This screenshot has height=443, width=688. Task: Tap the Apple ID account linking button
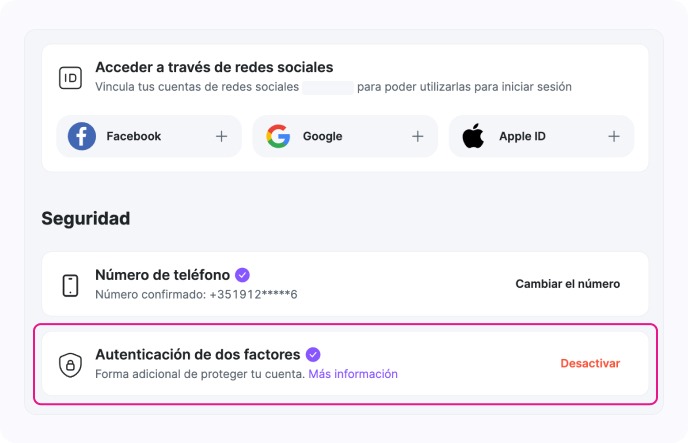tap(541, 136)
